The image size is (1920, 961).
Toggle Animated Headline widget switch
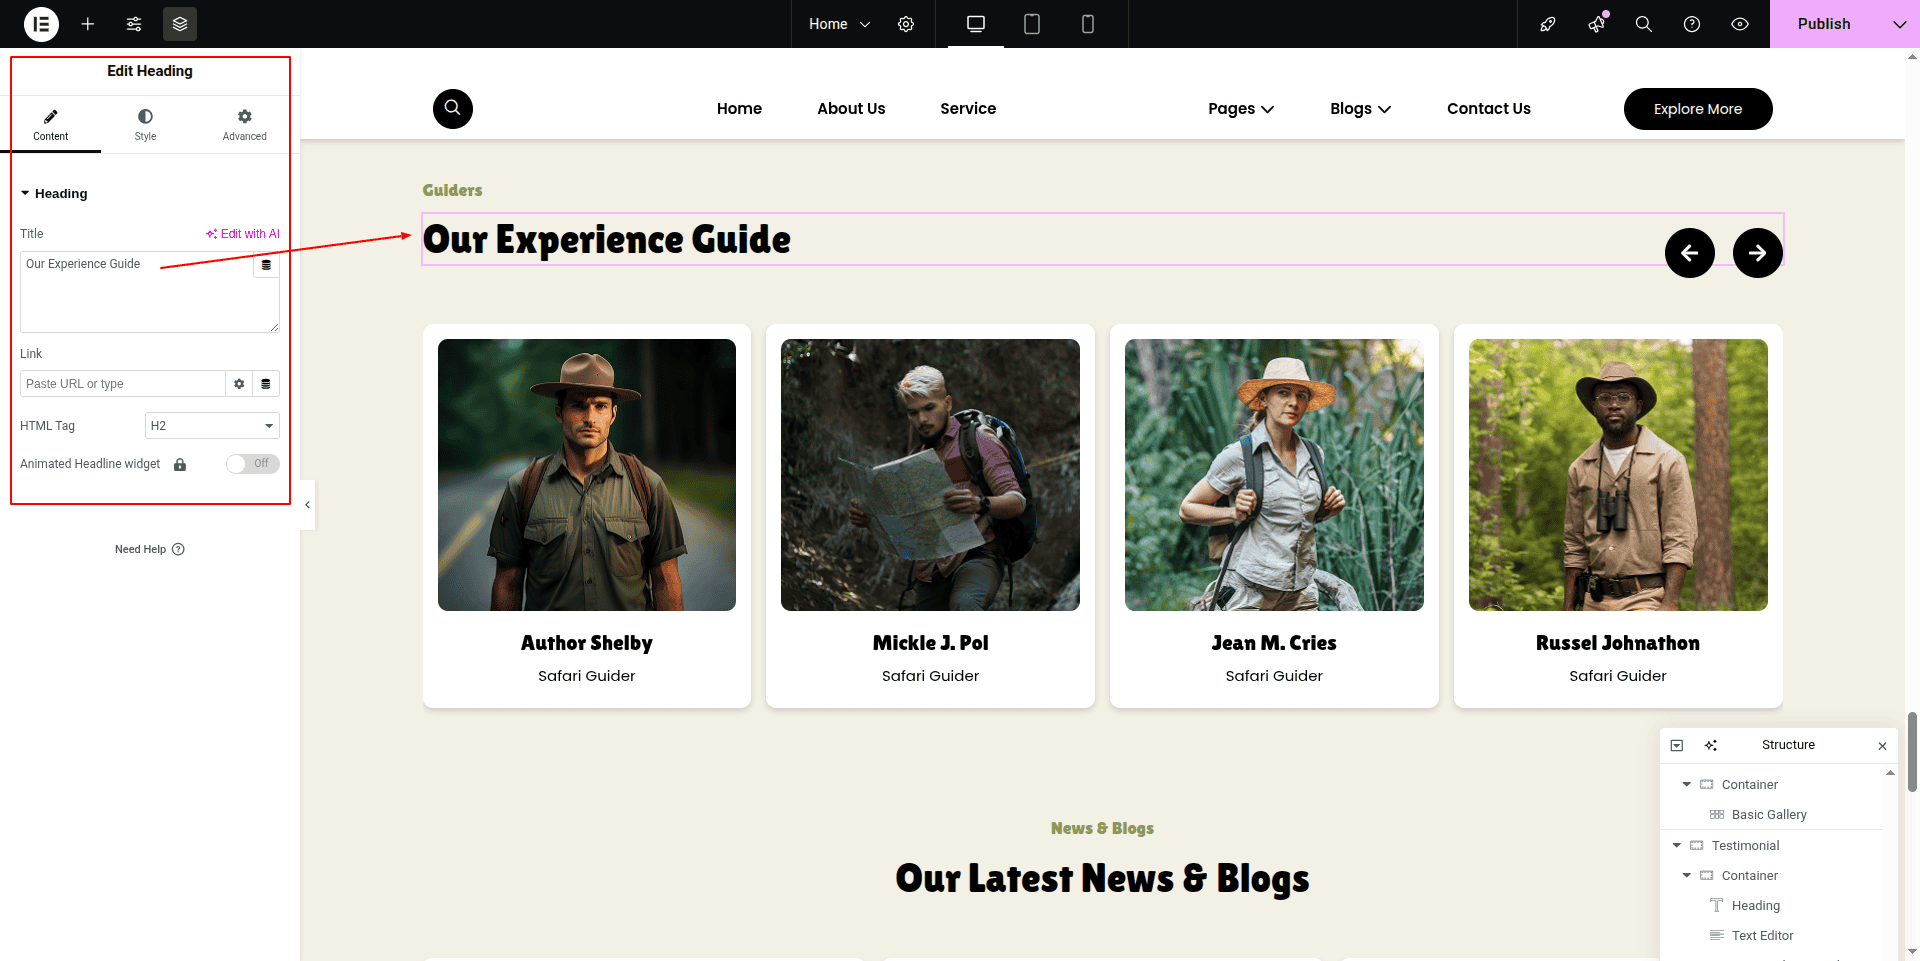252,464
